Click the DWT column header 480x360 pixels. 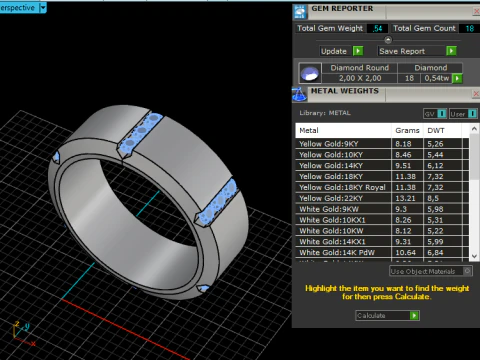point(442,130)
